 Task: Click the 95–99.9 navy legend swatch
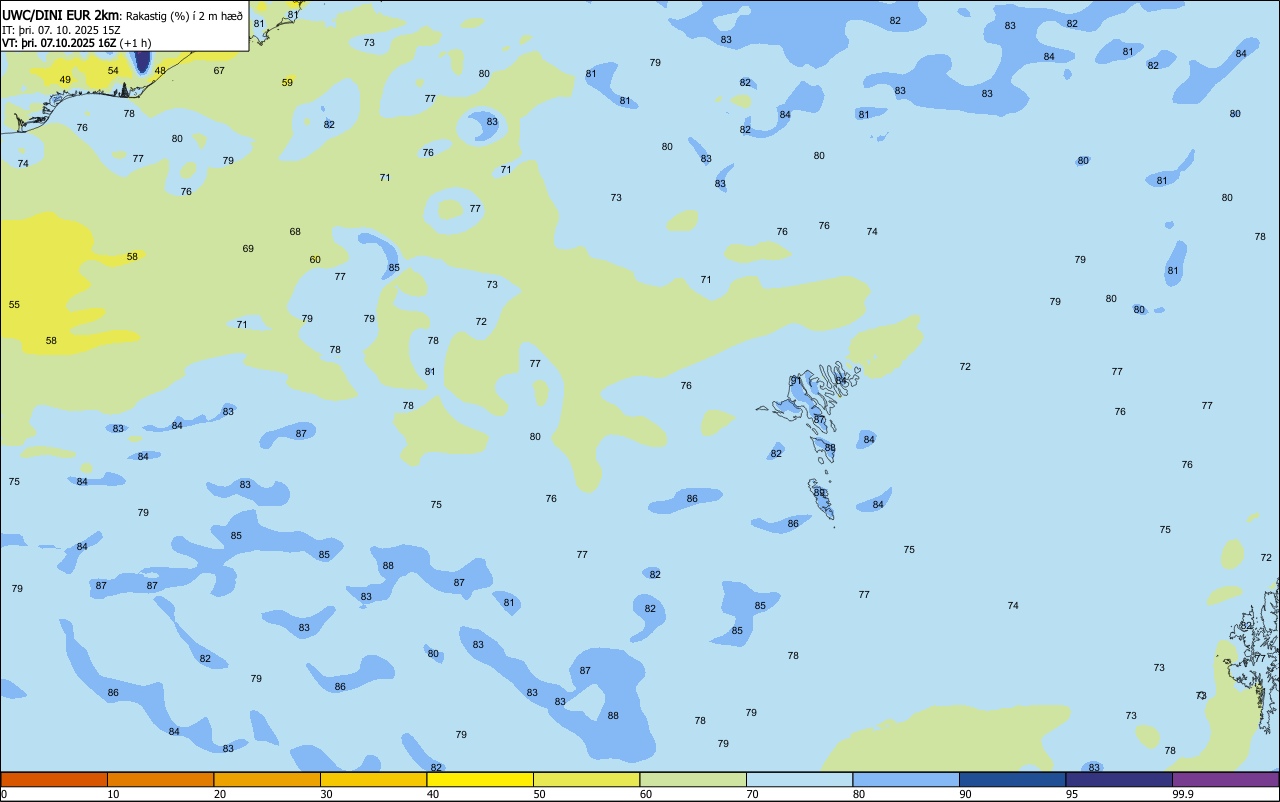[1119, 779]
